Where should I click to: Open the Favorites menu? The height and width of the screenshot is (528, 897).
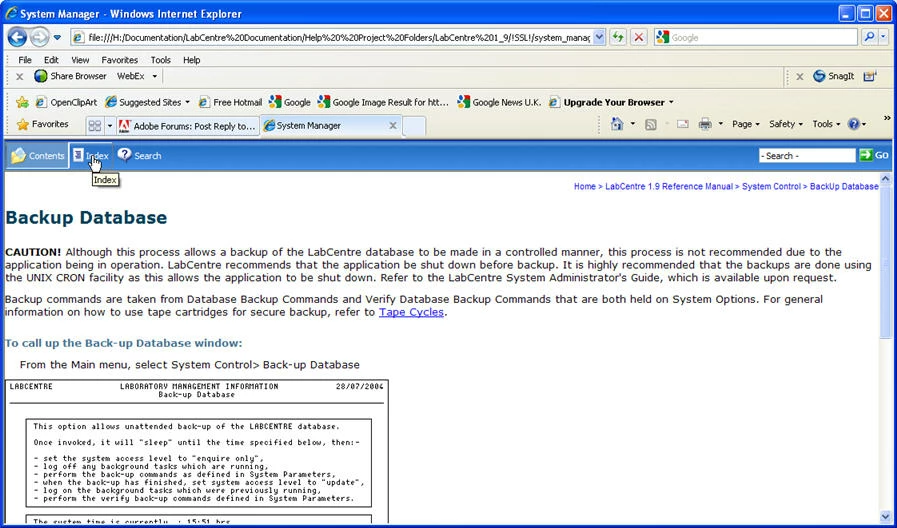[x=120, y=60]
